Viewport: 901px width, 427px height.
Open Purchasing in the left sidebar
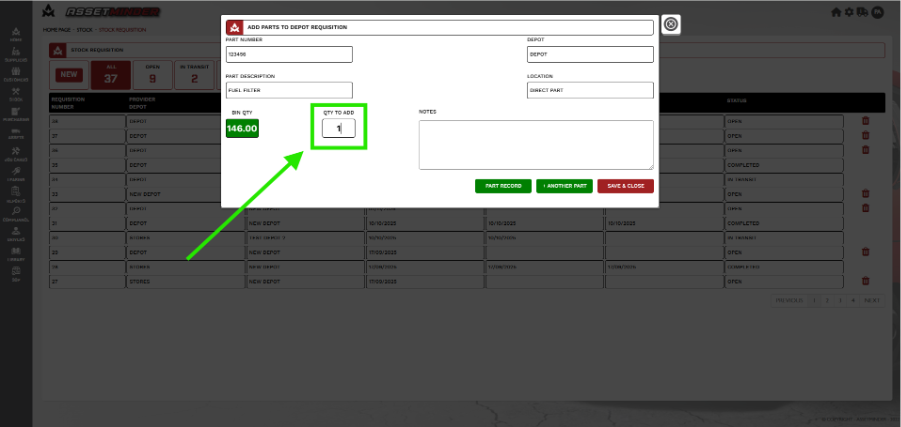pyautogui.click(x=16, y=114)
